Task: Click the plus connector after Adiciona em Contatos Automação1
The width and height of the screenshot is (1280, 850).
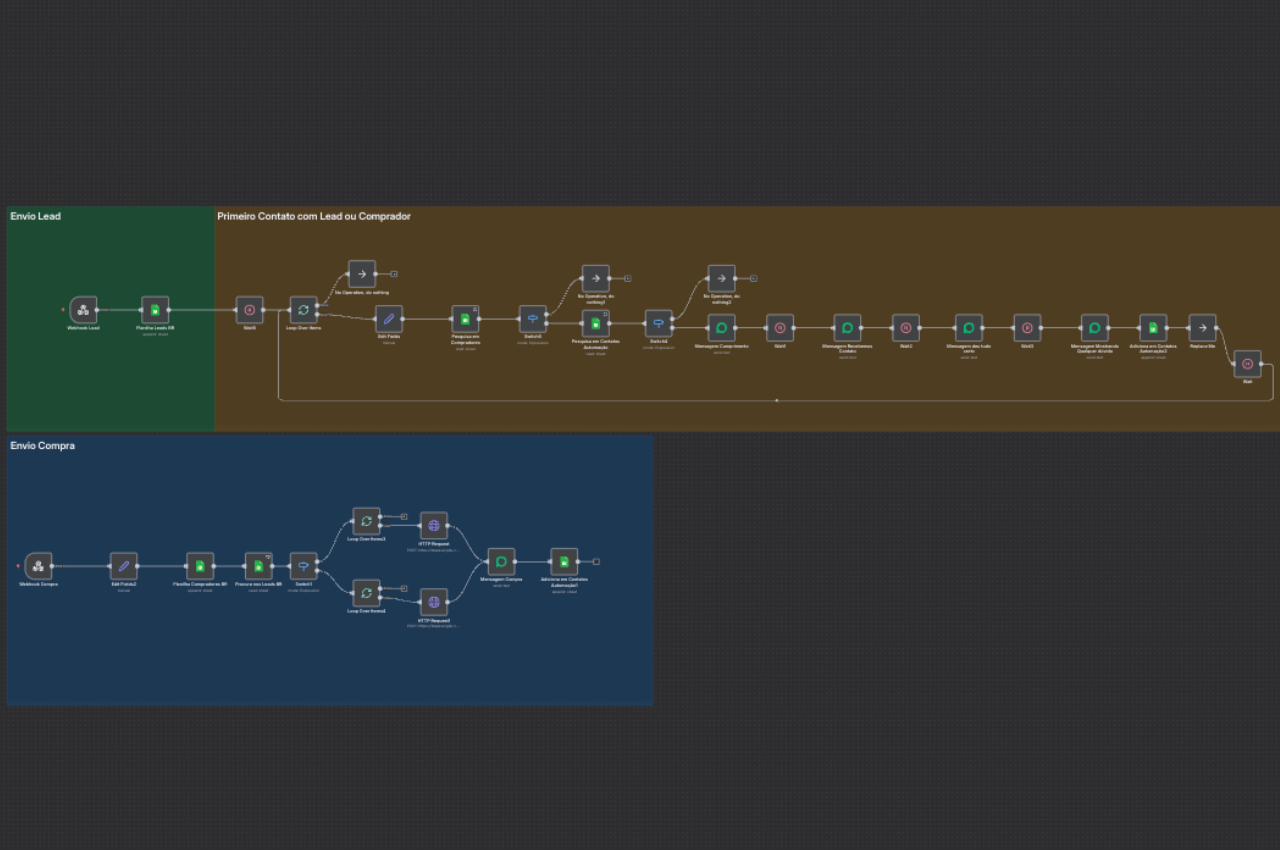Action: [596, 562]
